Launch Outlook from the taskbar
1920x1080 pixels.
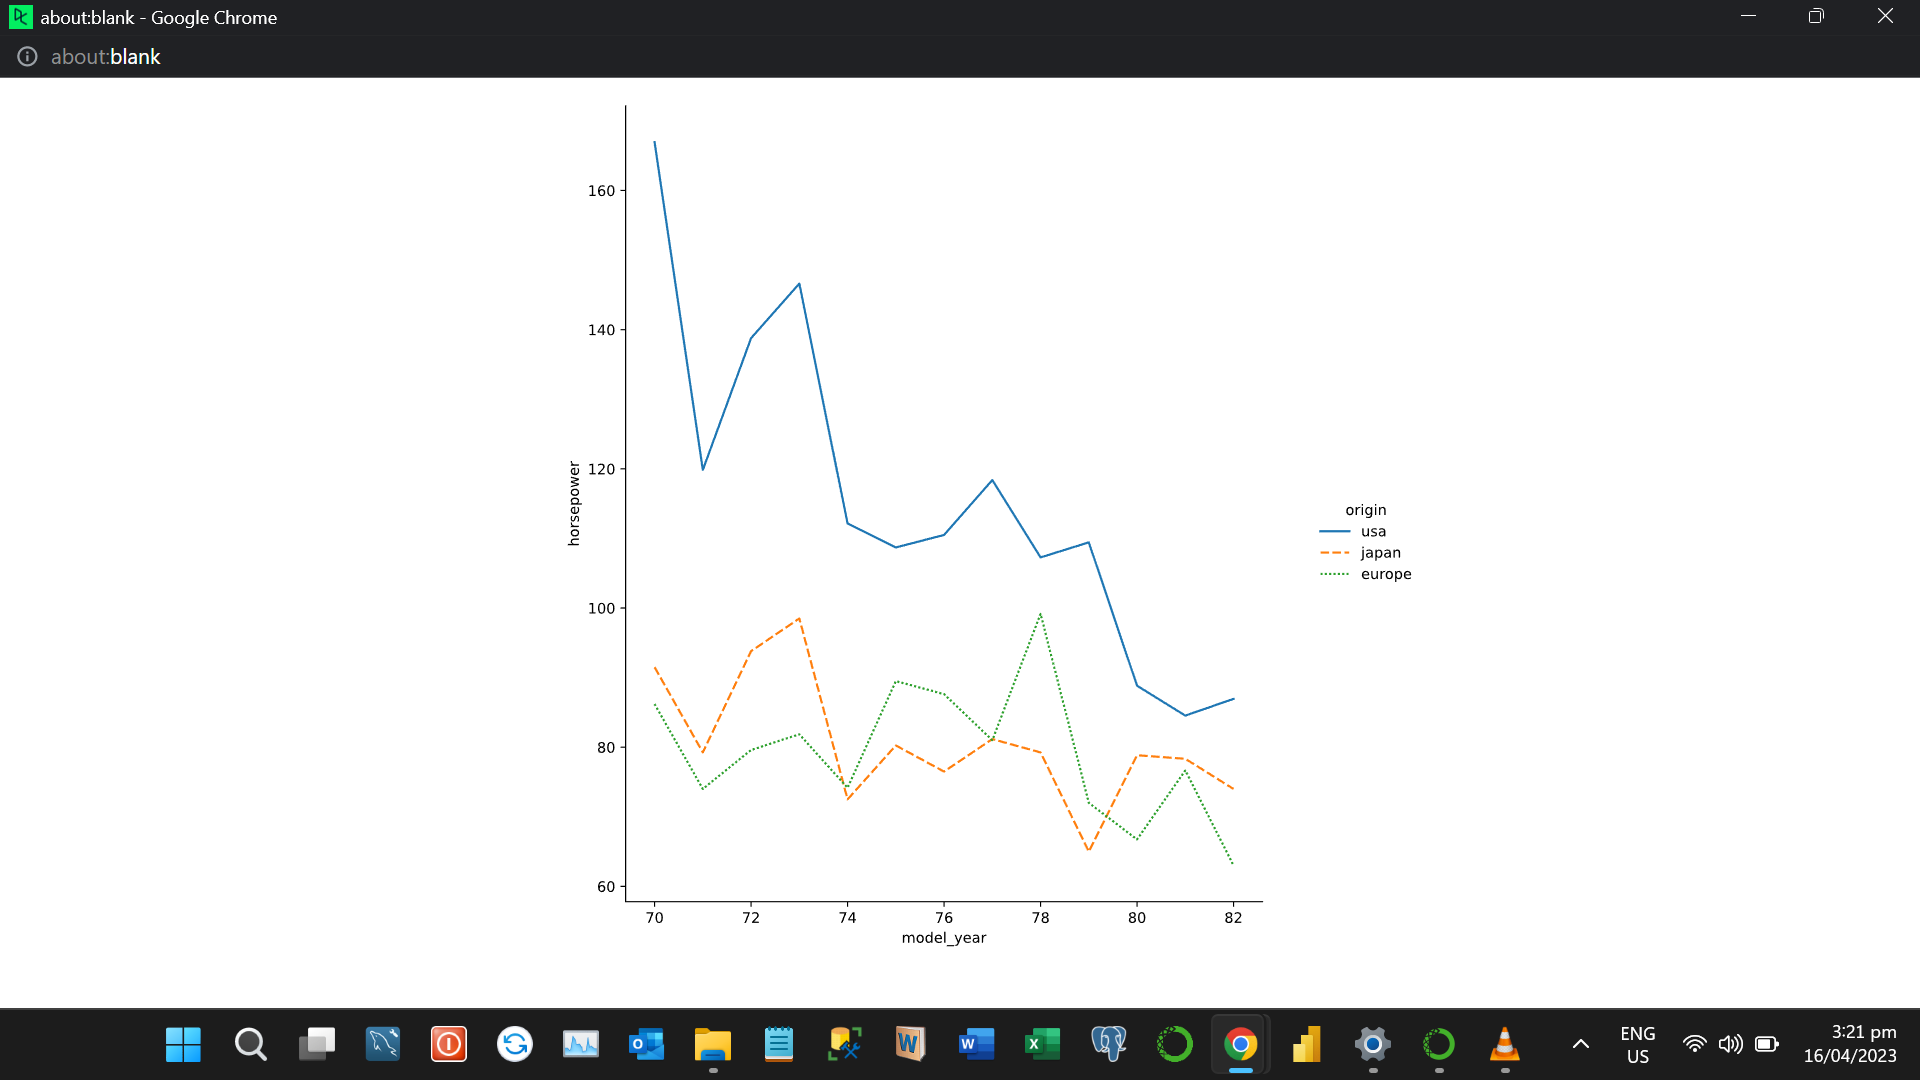click(x=646, y=1044)
